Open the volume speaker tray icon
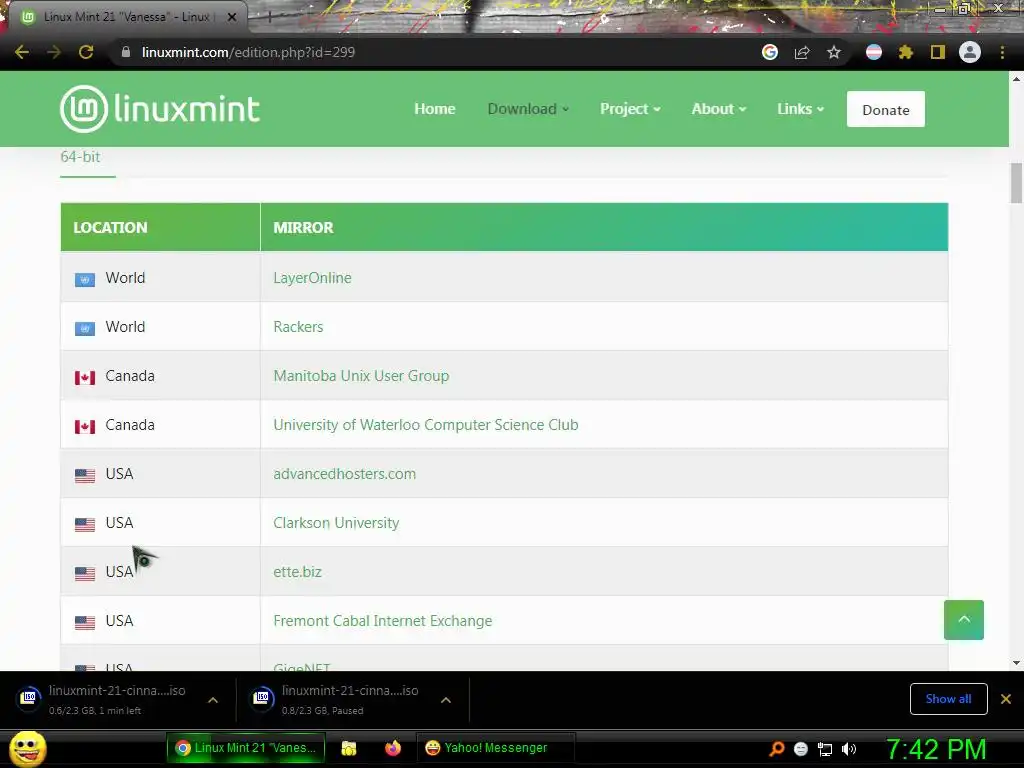Viewport: 1024px width, 768px height. (x=849, y=749)
